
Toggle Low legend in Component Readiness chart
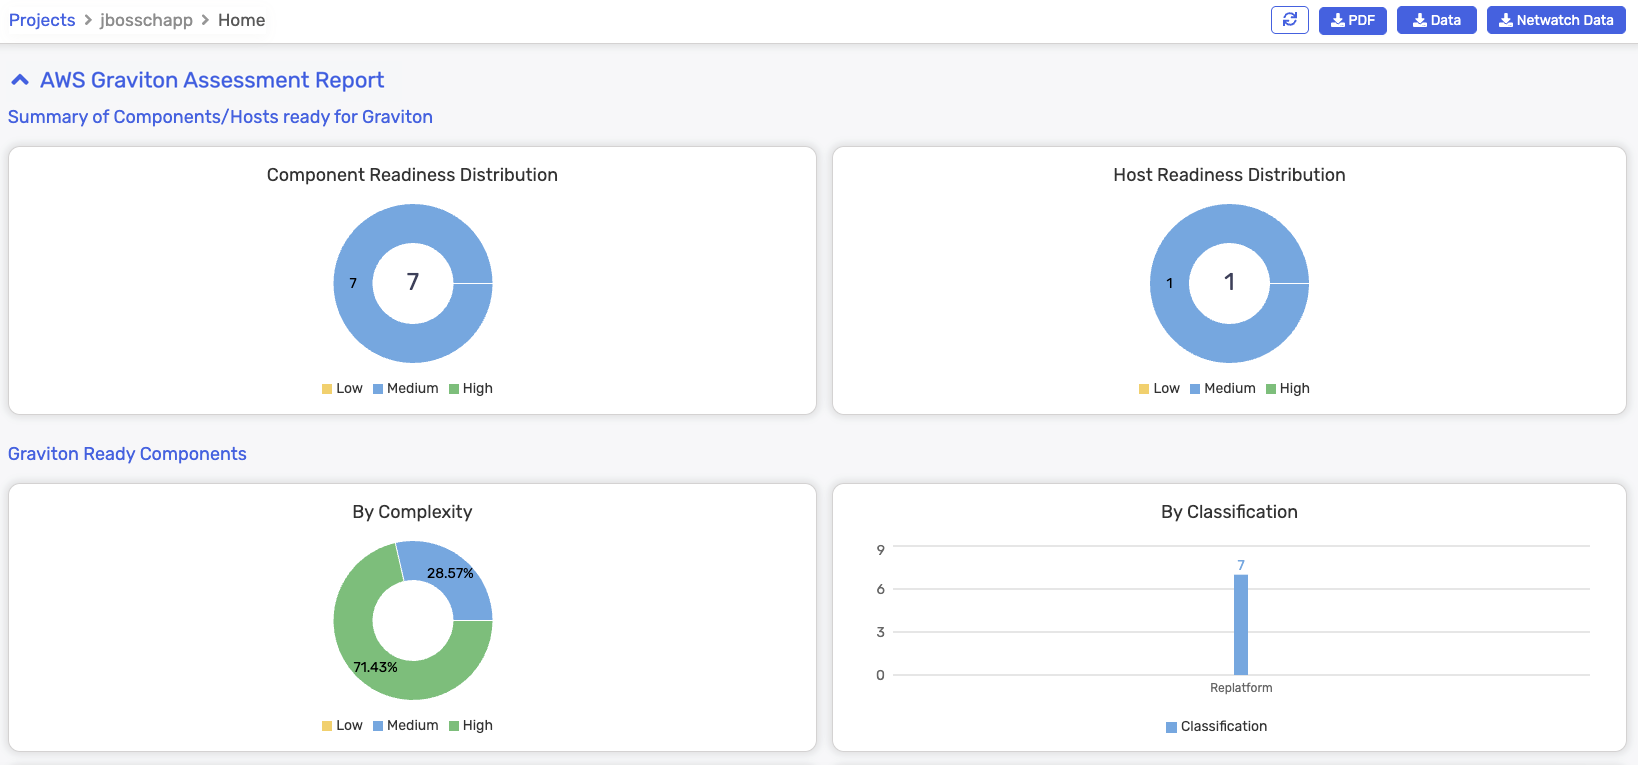342,388
